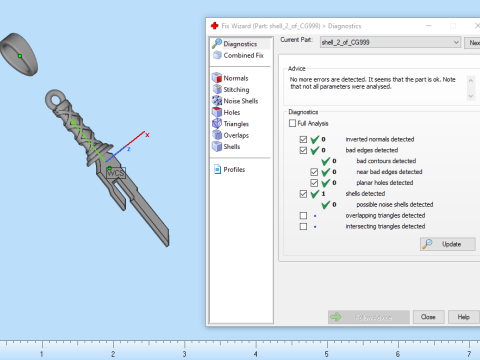The image size is (480, 360).
Task: Open the Stitching page icon
Action: [217, 89]
